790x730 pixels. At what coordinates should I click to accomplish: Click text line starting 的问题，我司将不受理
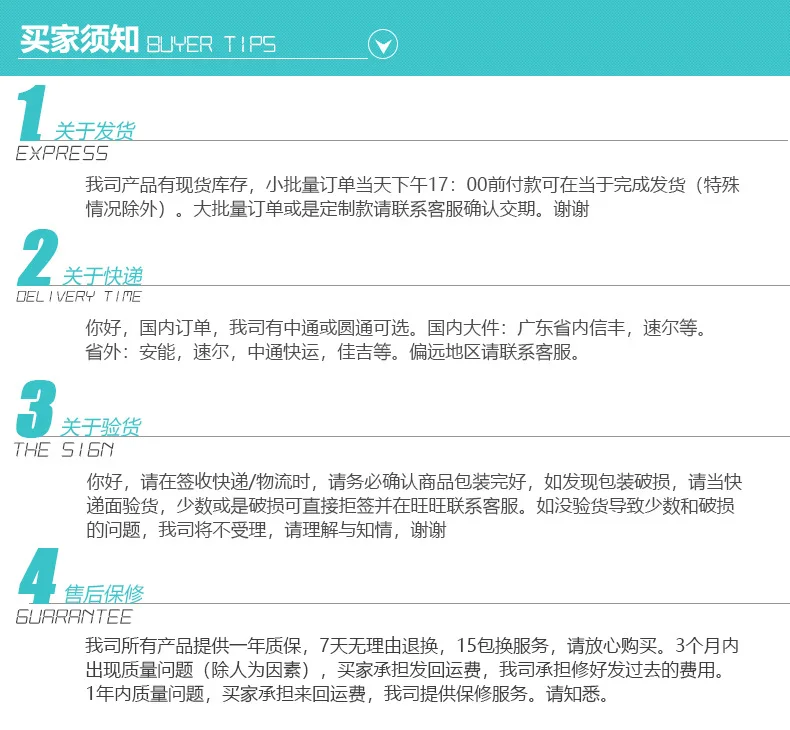pyautogui.click(x=266, y=530)
